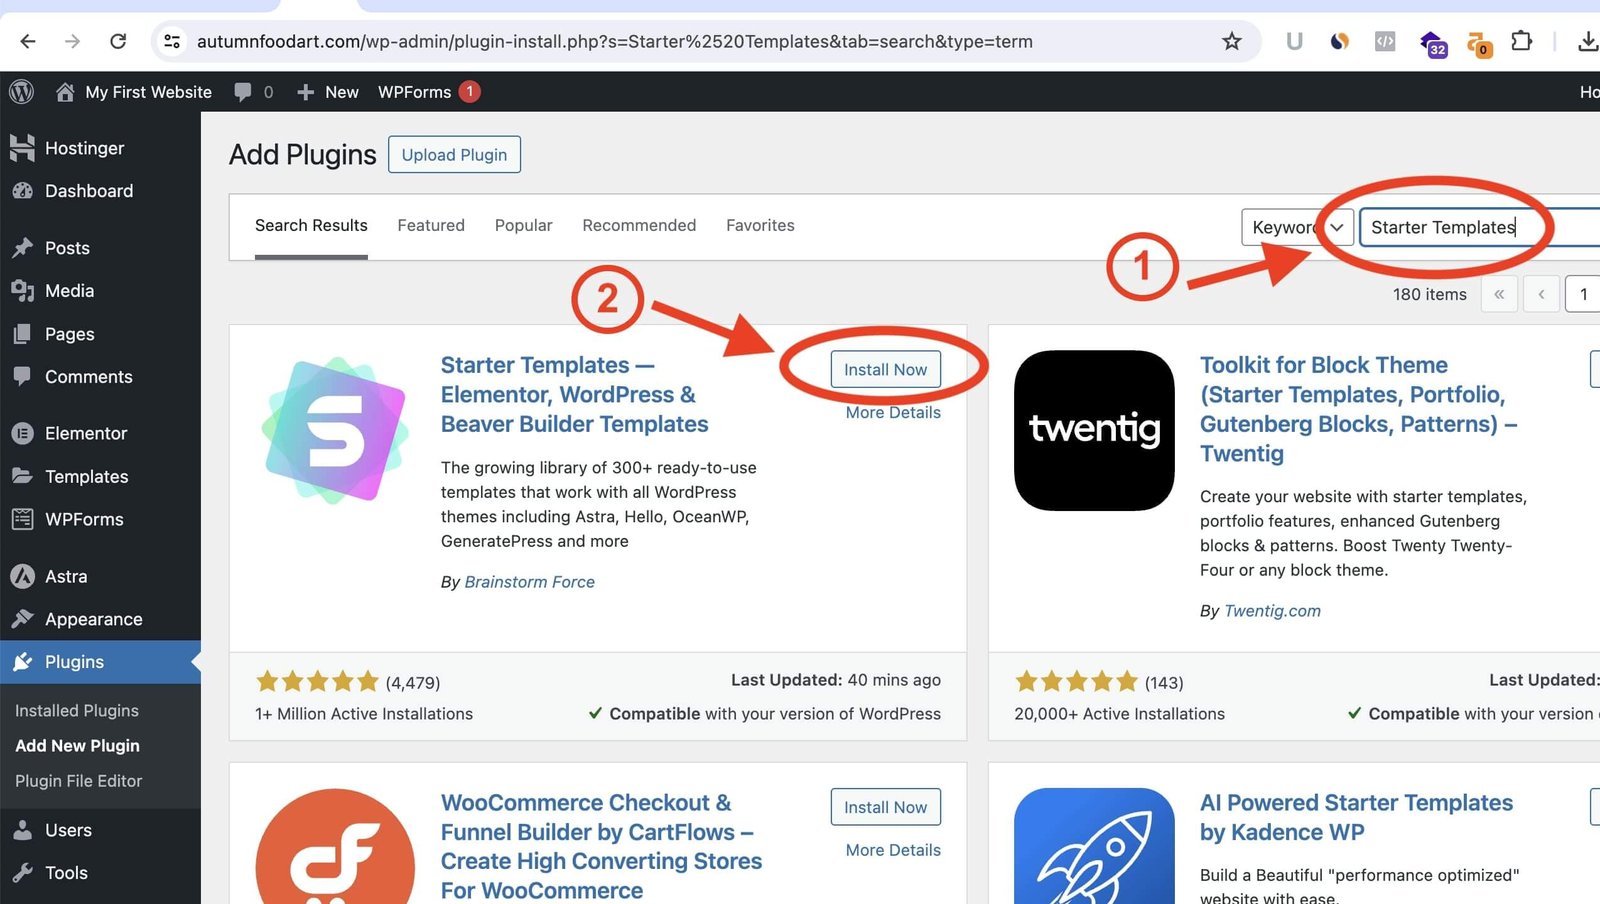Open Hostinger in the sidebar
Screen dimensions: 1600x904
100,148
